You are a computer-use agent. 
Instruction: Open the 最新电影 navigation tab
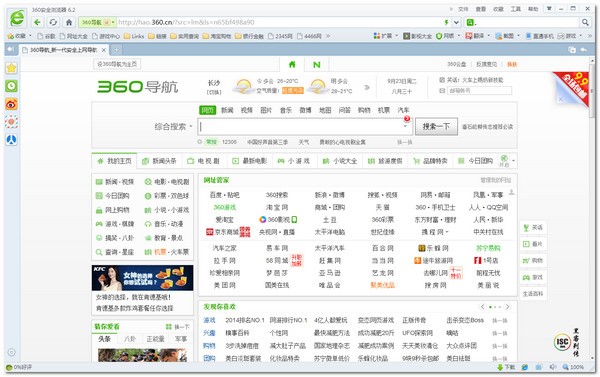coord(249,161)
